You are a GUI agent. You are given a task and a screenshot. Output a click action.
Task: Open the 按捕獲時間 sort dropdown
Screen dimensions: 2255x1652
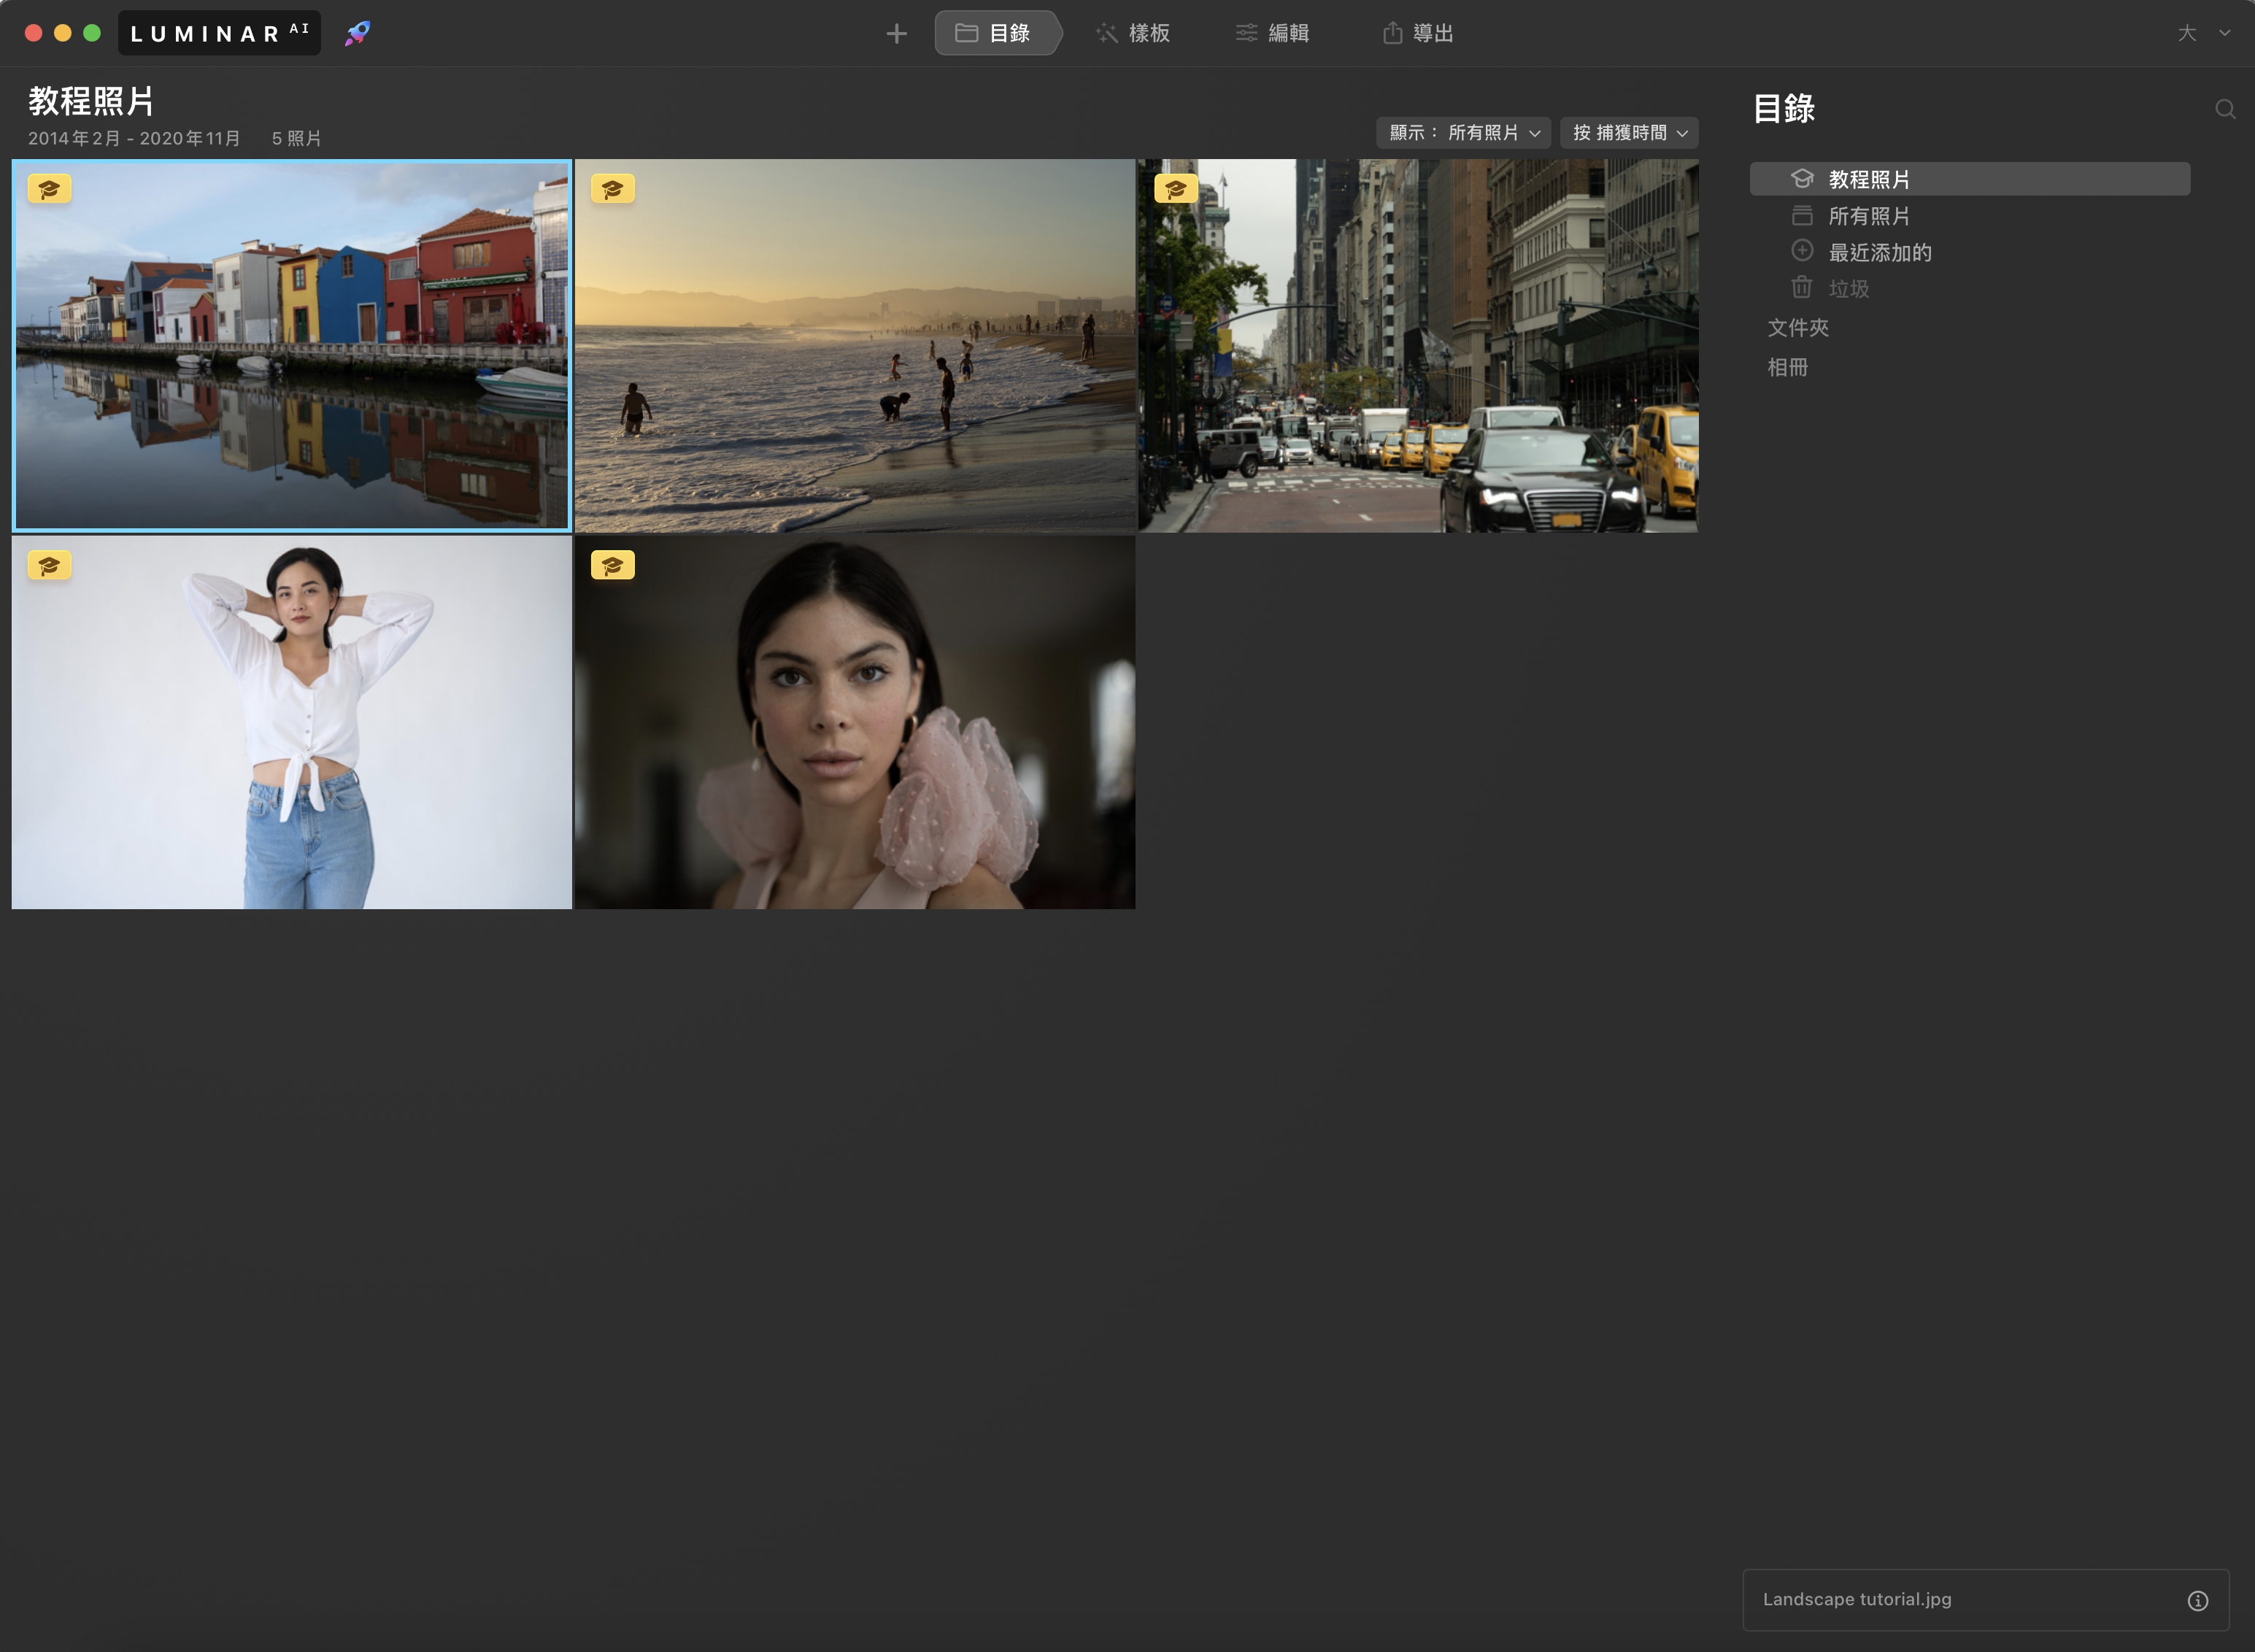point(1629,133)
